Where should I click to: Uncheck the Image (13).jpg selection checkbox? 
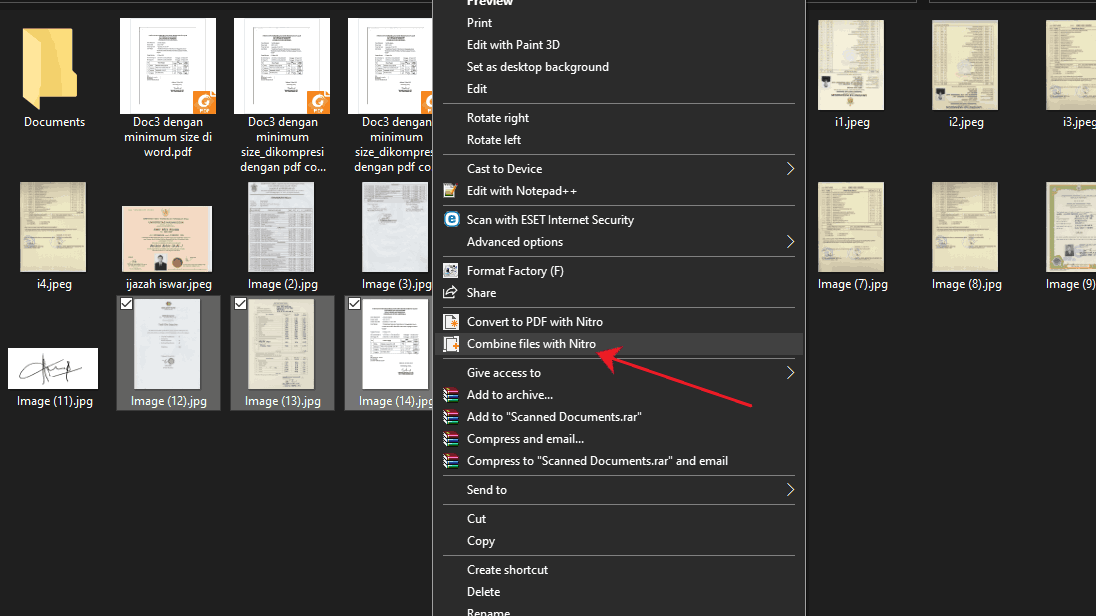240,303
